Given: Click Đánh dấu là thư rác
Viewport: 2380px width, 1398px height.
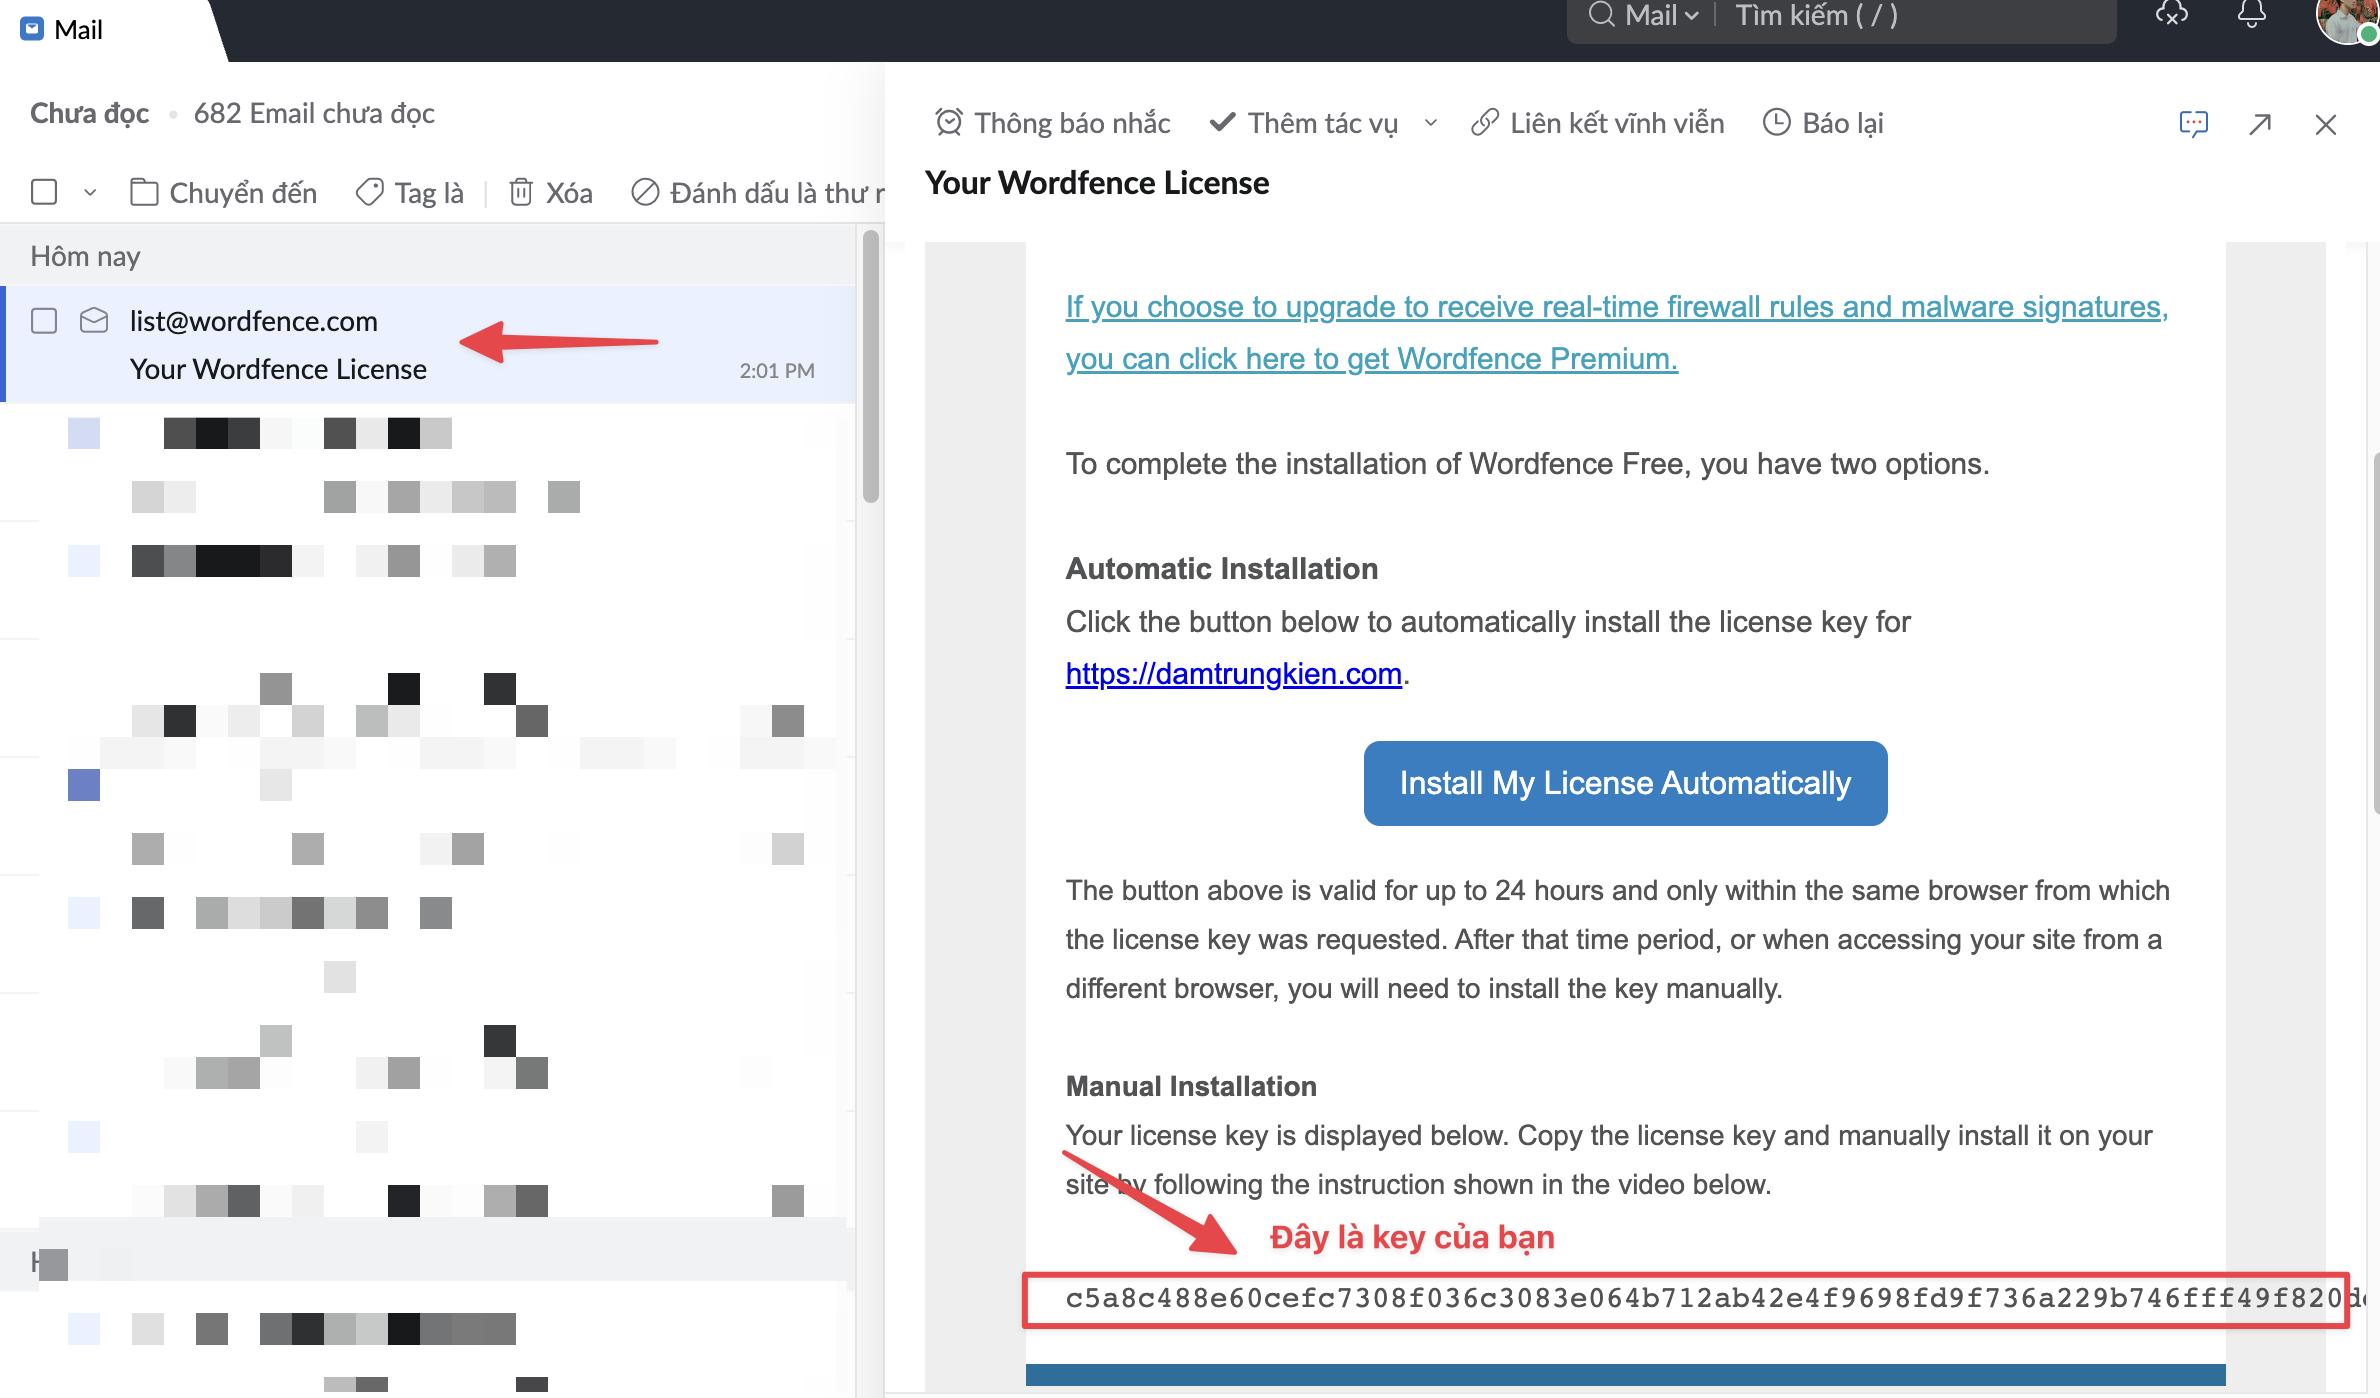Looking at the screenshot, I should click(x=758, y=192).
